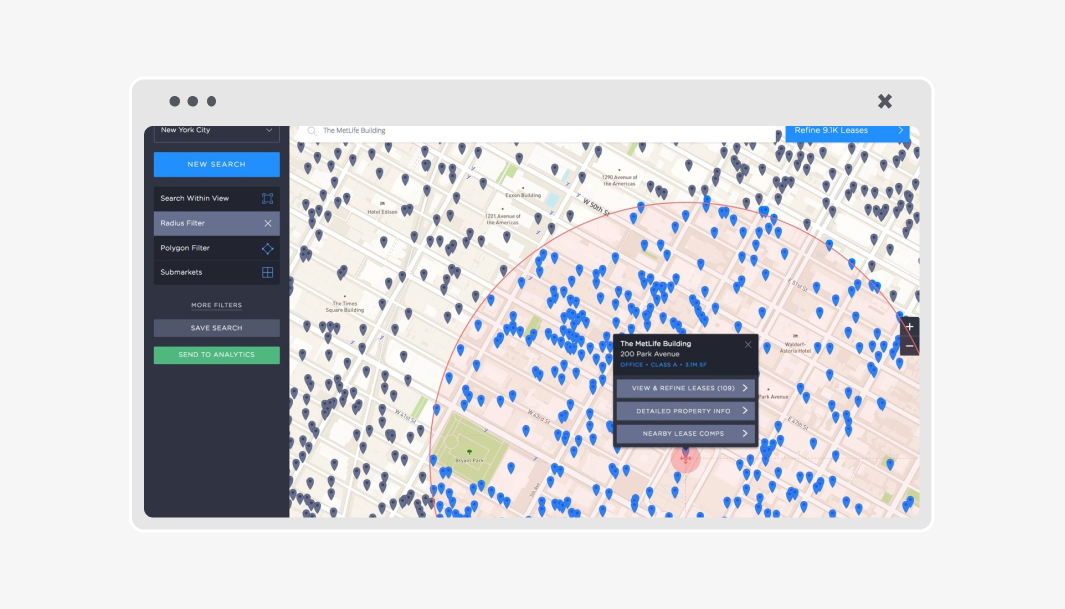
Task: Click the Waldorf-Astoria Hotel map label
Action: tap(795, 348)
